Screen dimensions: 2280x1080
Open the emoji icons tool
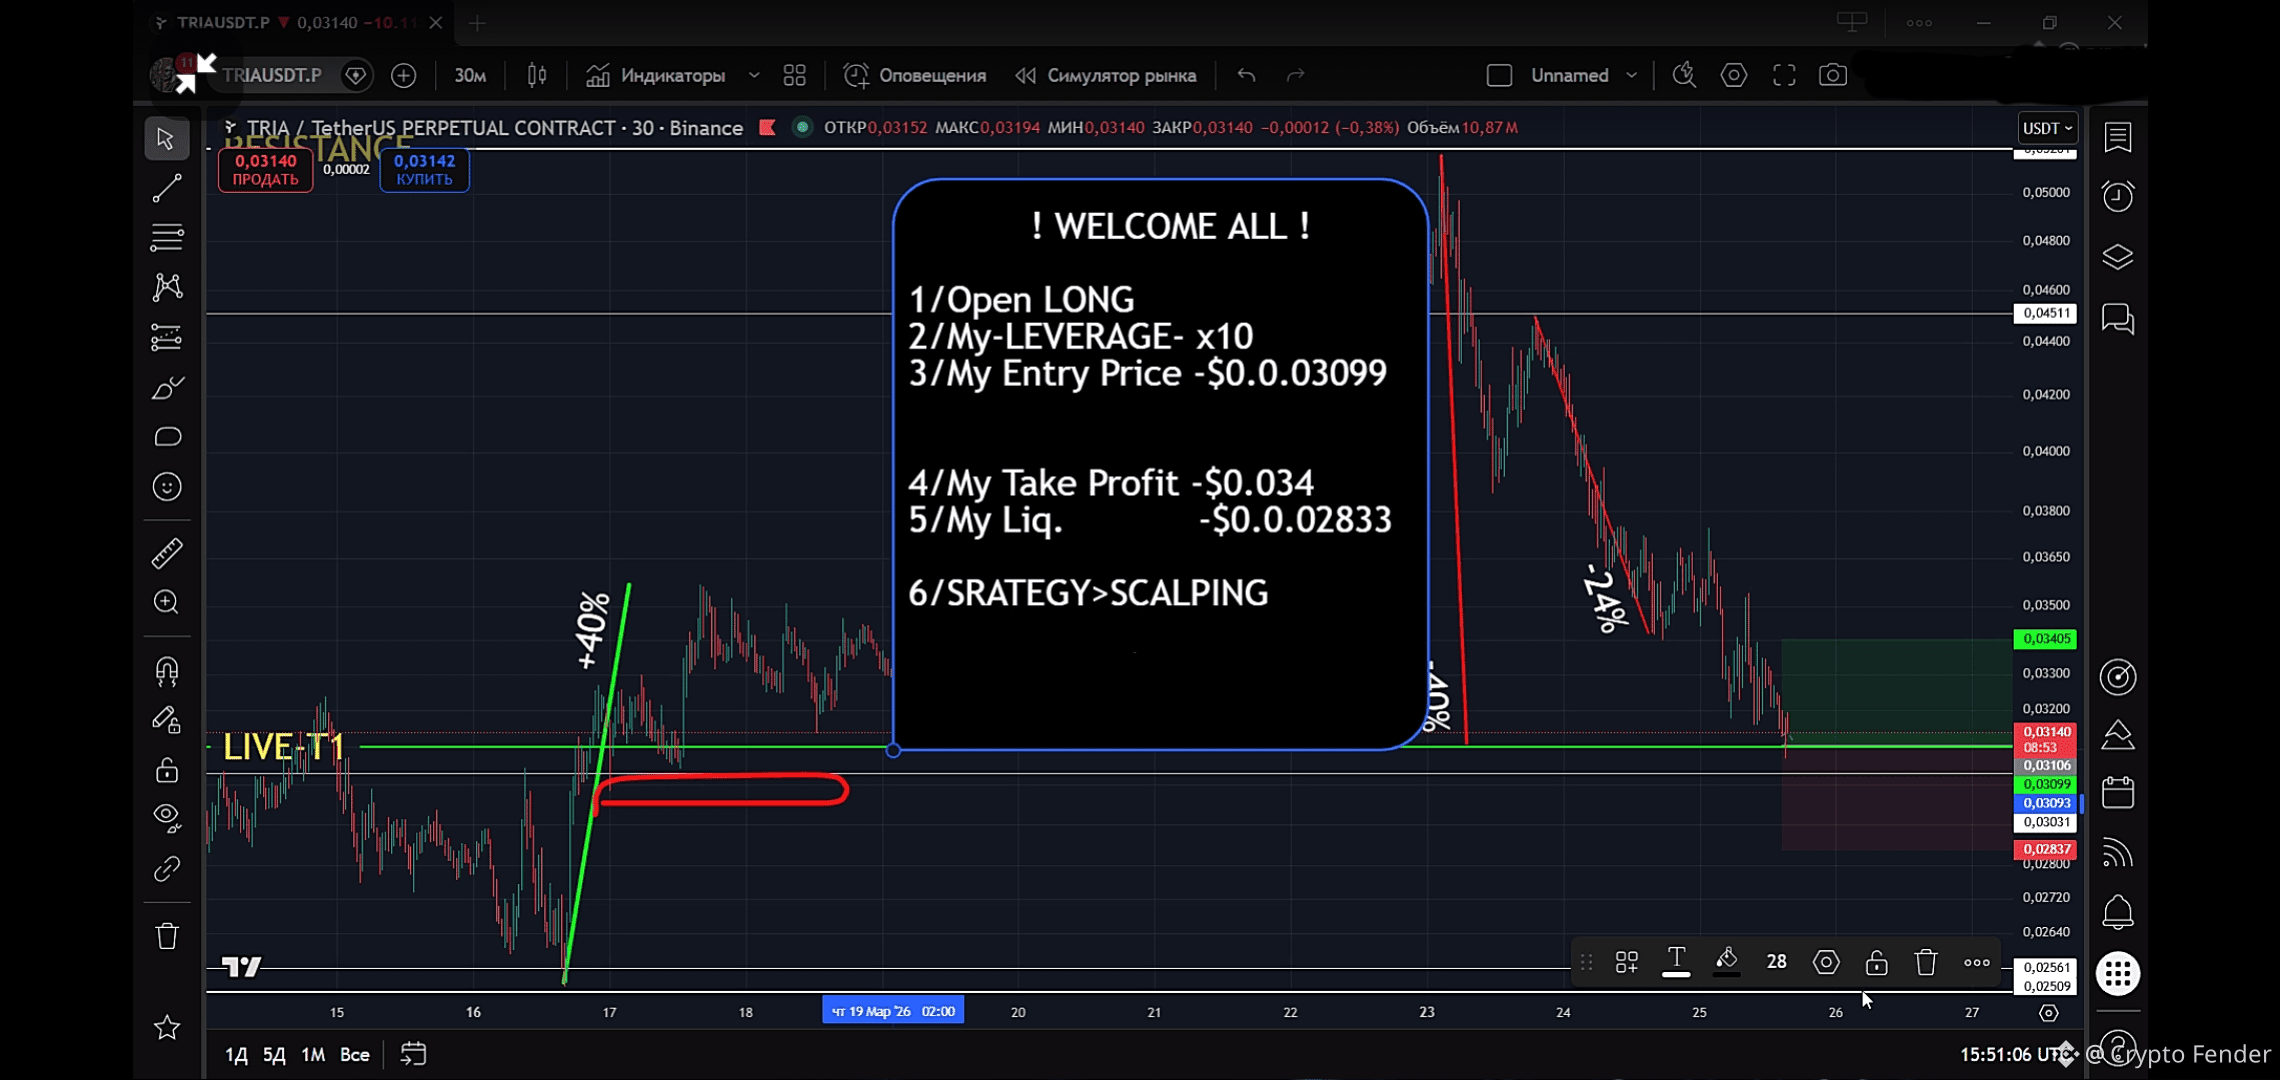pos(166,487)
